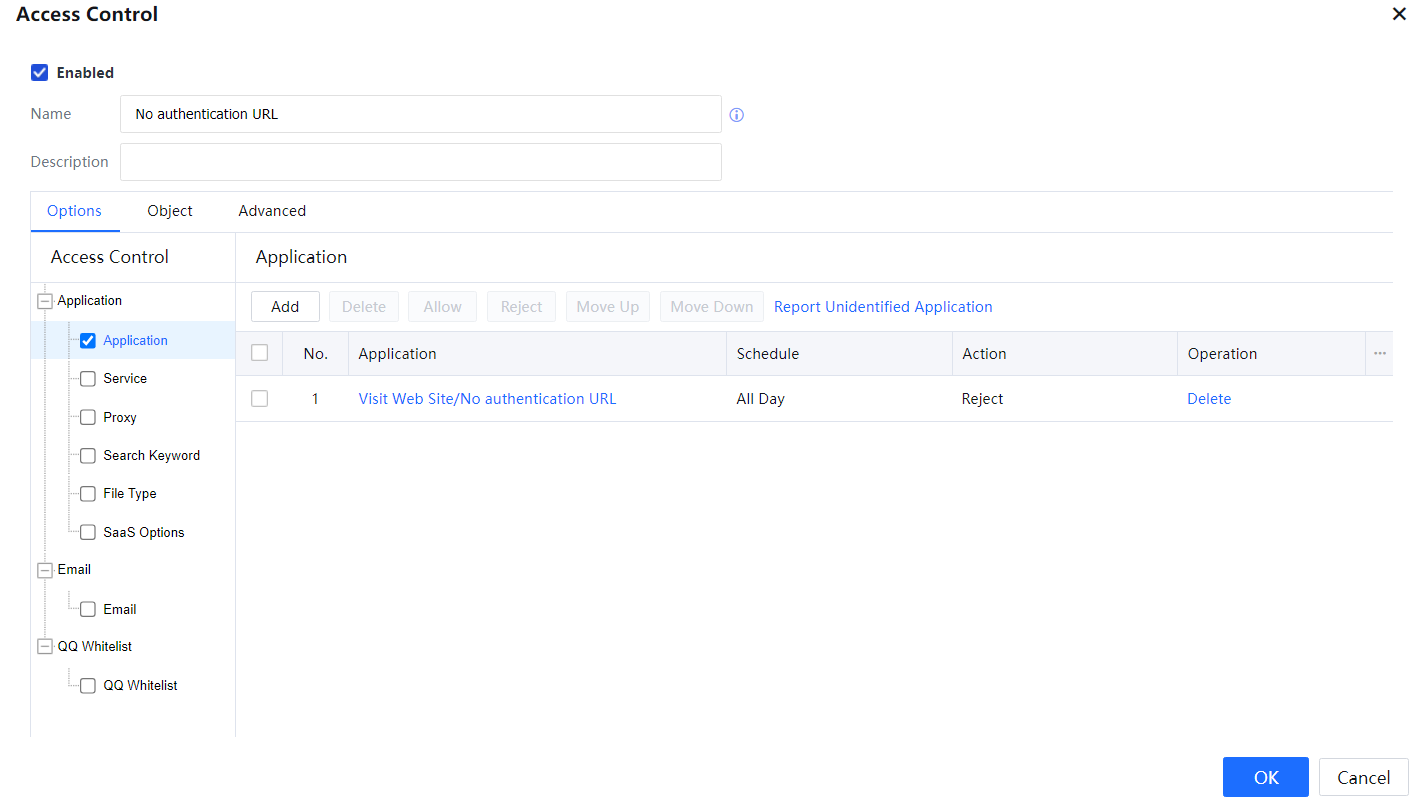Toggle the select-all header checkbox
Image resolution: width=1426 pixels, height=804 pixels.
coord(260,353)
